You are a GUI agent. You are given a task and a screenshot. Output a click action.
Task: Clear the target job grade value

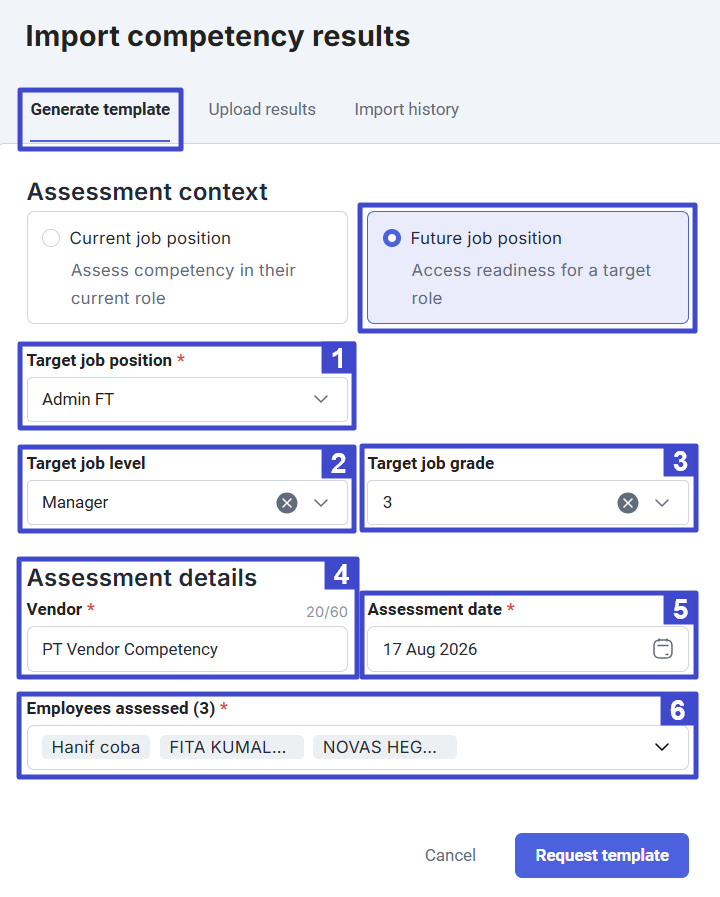(627, 503)
